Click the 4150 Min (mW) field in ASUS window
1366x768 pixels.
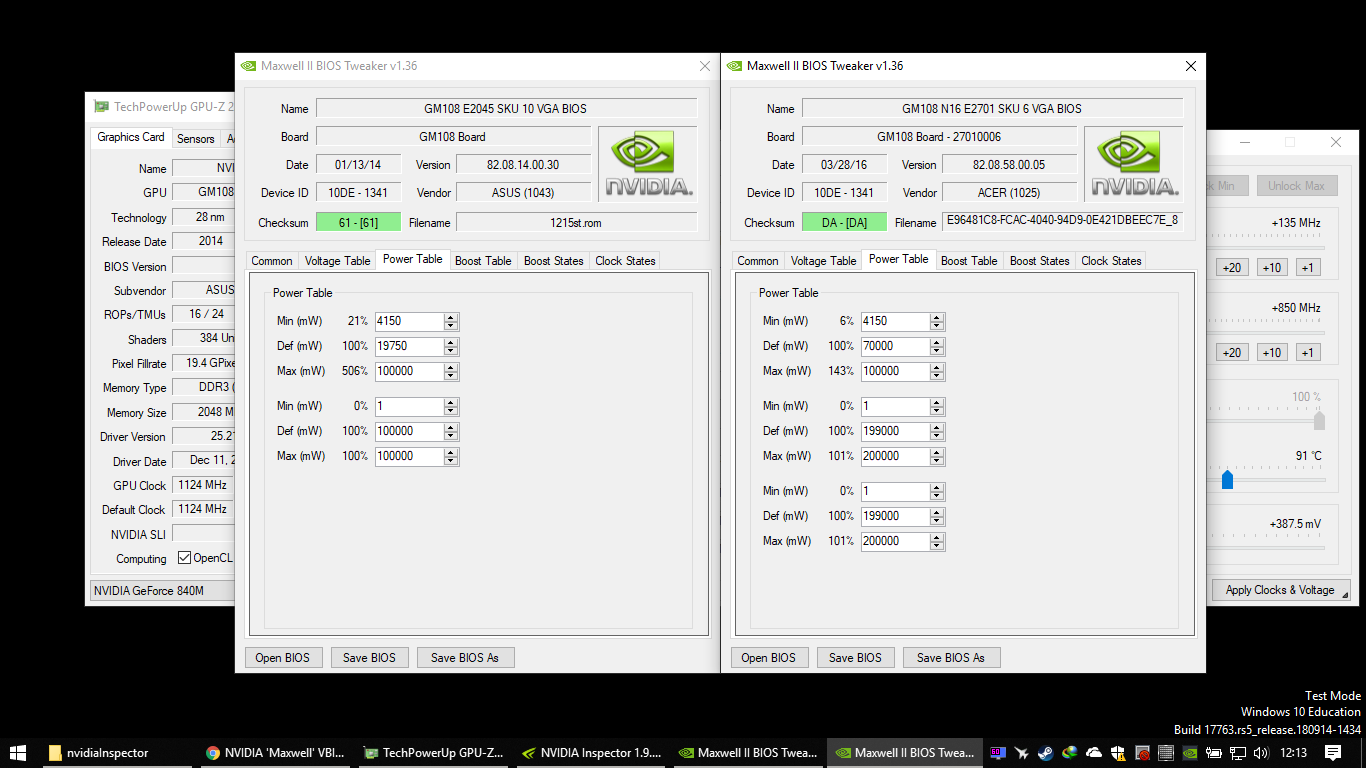point(409,321)
